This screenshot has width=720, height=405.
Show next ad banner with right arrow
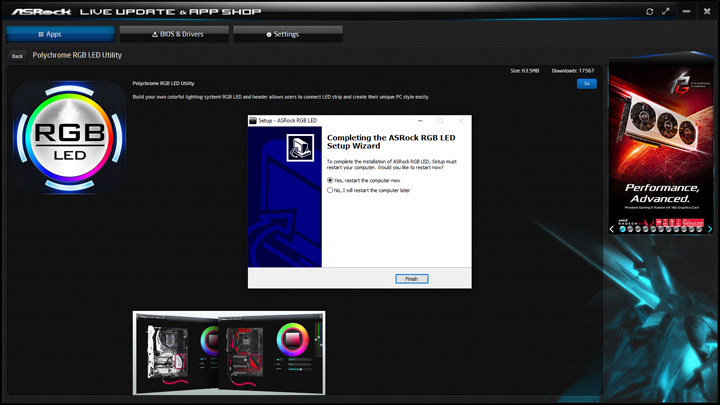pos(710,229)
